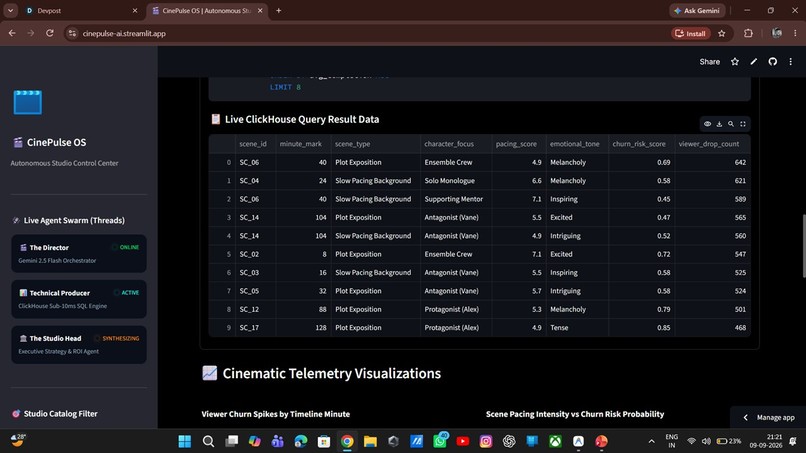Click Solo Monologue cell
Image resolution: width=806 pixels, height=453 pixels.
[456, 180]
